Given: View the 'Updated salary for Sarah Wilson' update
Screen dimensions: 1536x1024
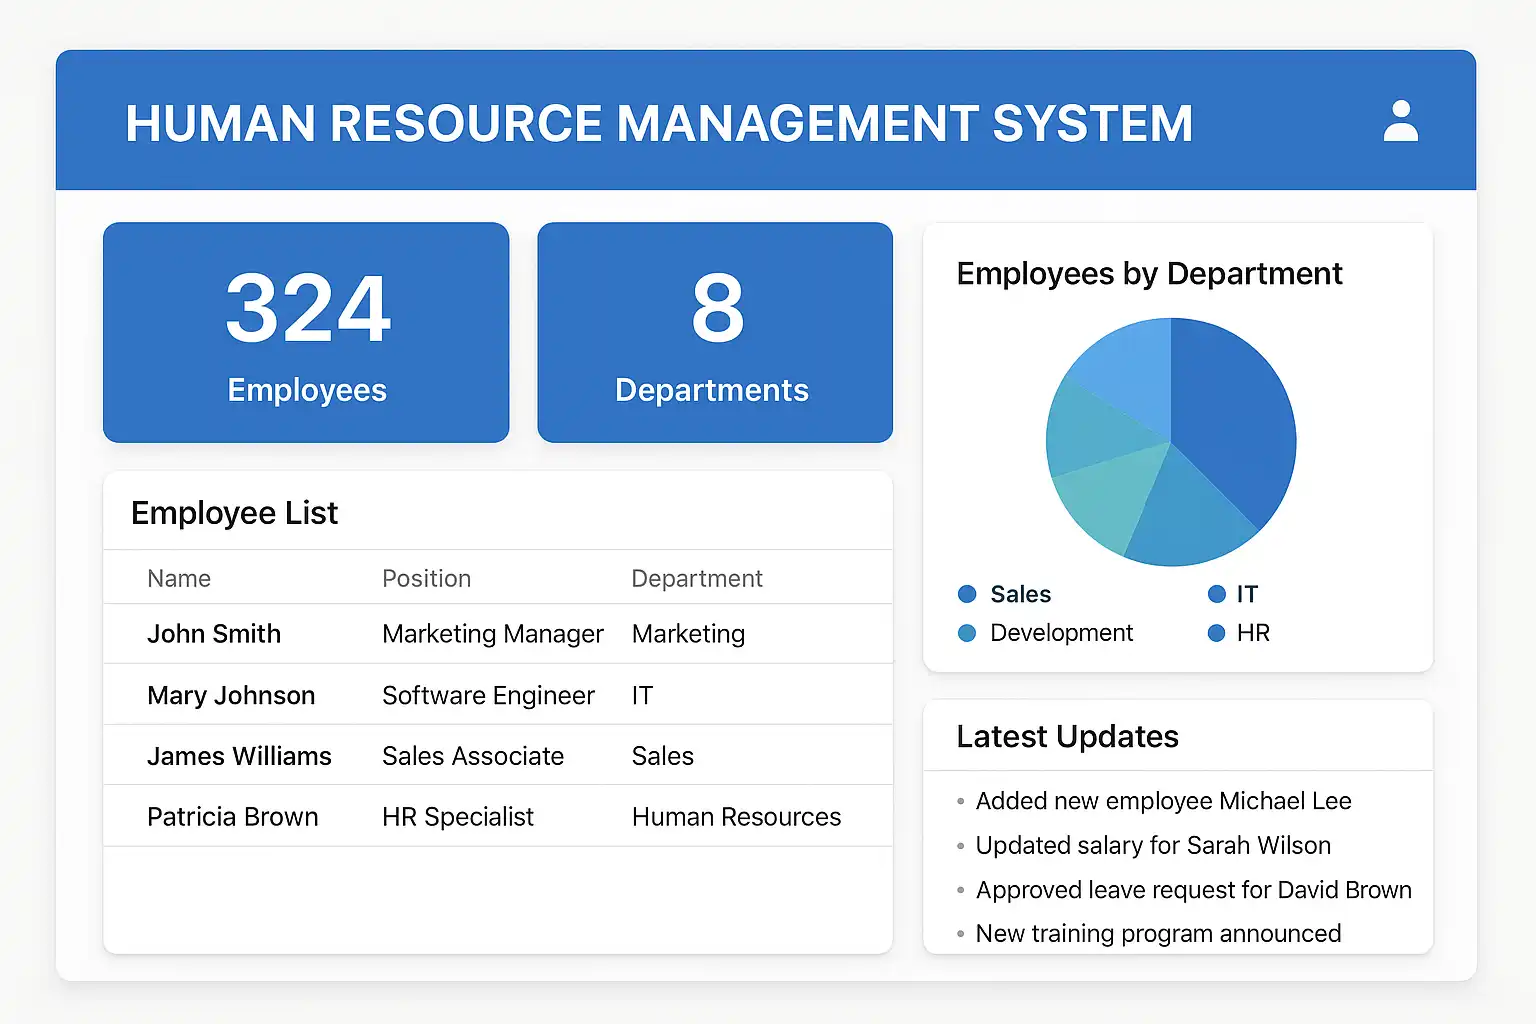Looking at the screenshot, I should point(1153,845).
